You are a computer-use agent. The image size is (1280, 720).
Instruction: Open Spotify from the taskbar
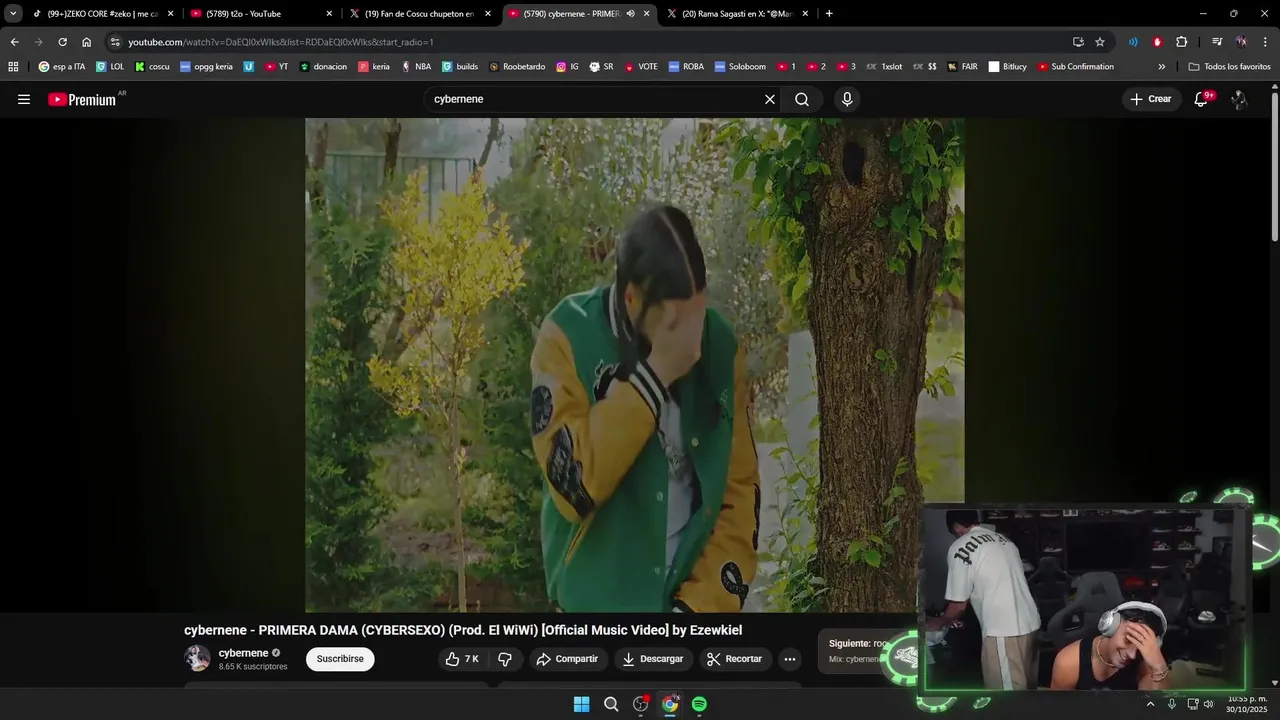click(x=699, y=704)
